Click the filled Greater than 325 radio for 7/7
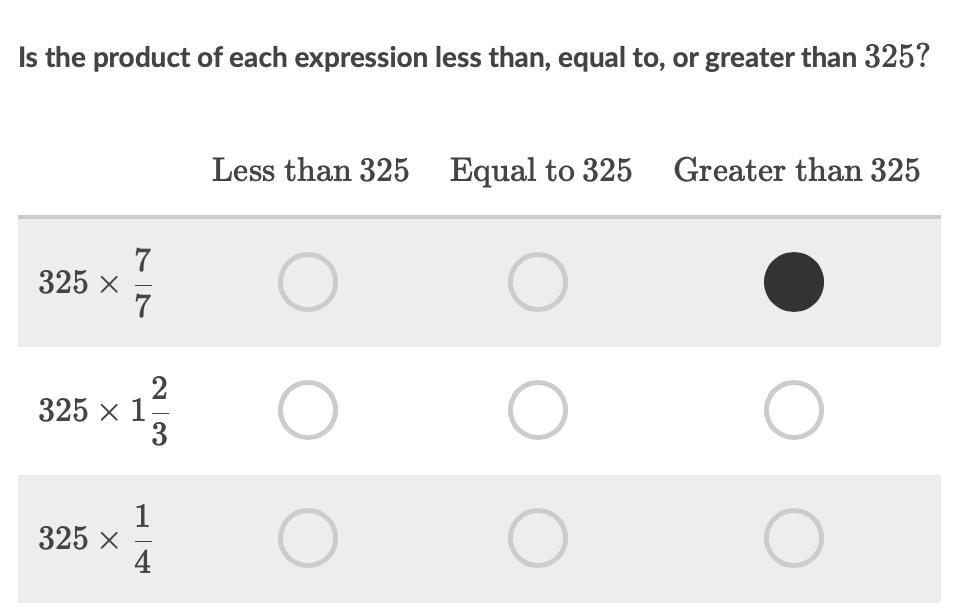The width and height of the screenshot is (956, 616). pyautogui.click(x=794, y=282)
